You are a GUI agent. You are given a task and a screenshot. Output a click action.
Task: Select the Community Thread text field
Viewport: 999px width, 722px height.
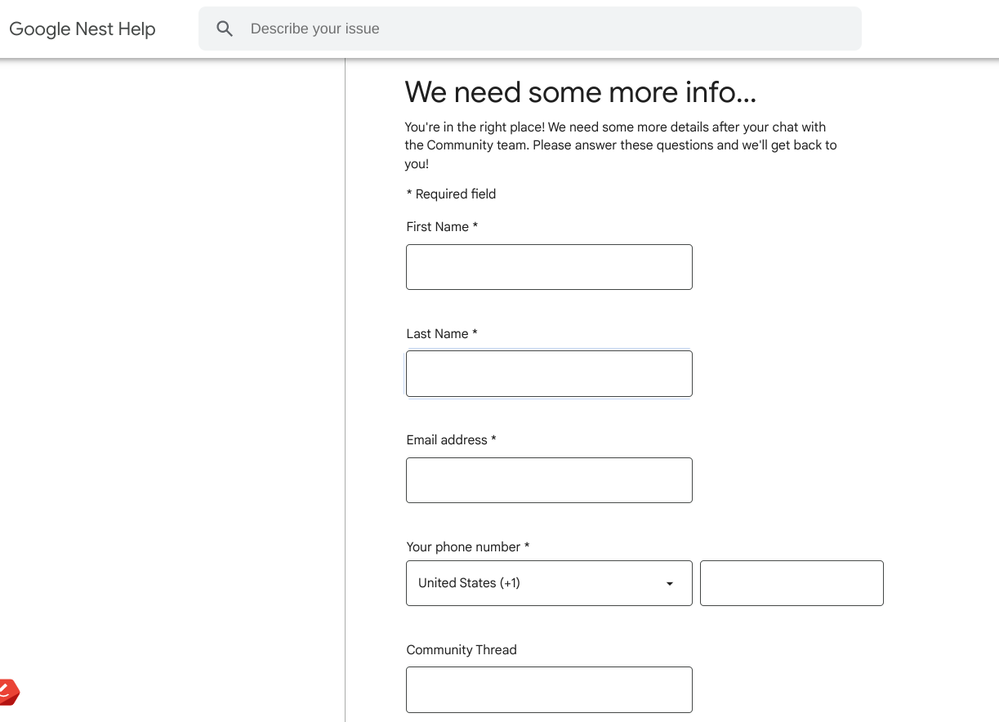click(x=549, y=690)
